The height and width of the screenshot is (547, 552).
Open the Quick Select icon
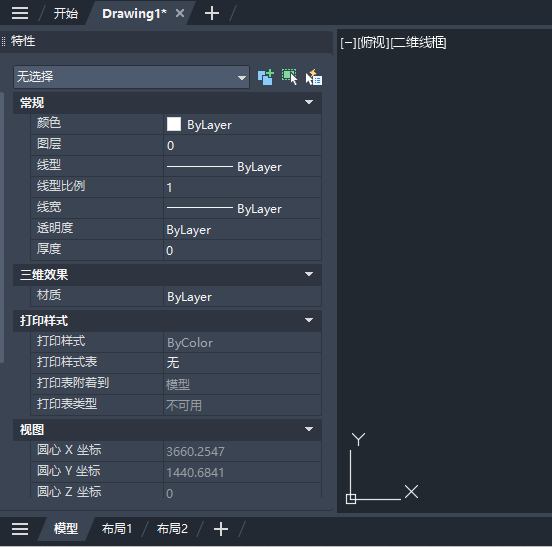(x=314, y=77)
